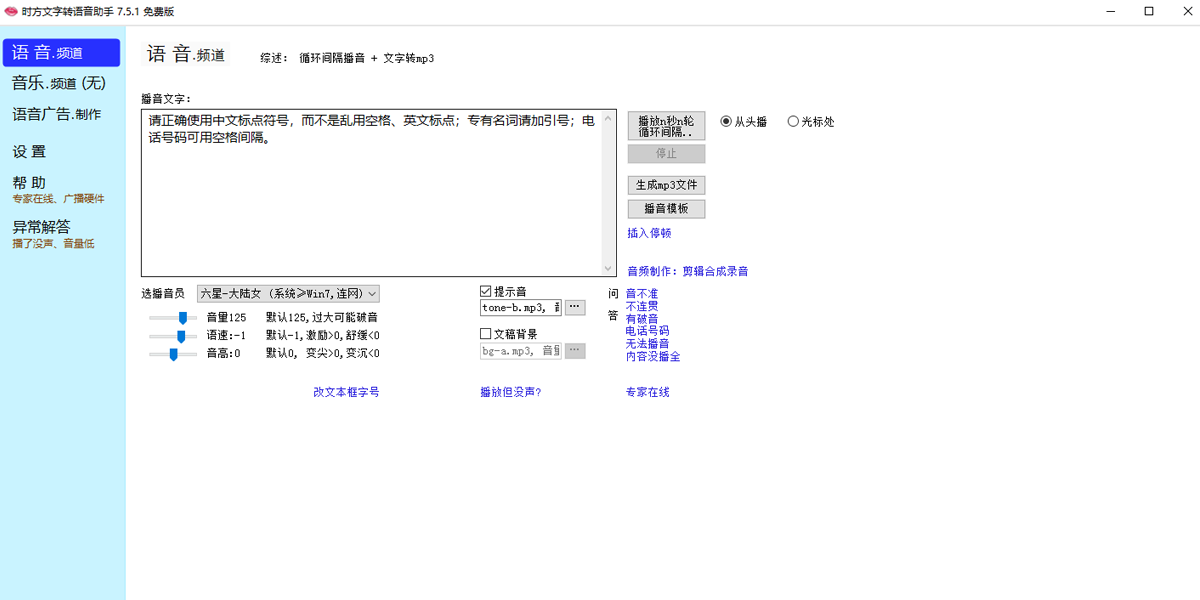This screenshot has width=1200, height=600.
Task: Open the 播音模板 button
Action: (666, 209)
